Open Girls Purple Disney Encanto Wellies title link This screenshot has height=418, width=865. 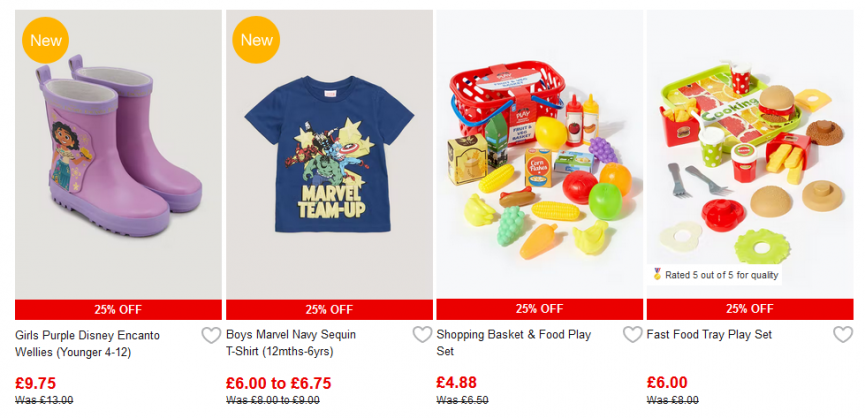tap(87, 344)
